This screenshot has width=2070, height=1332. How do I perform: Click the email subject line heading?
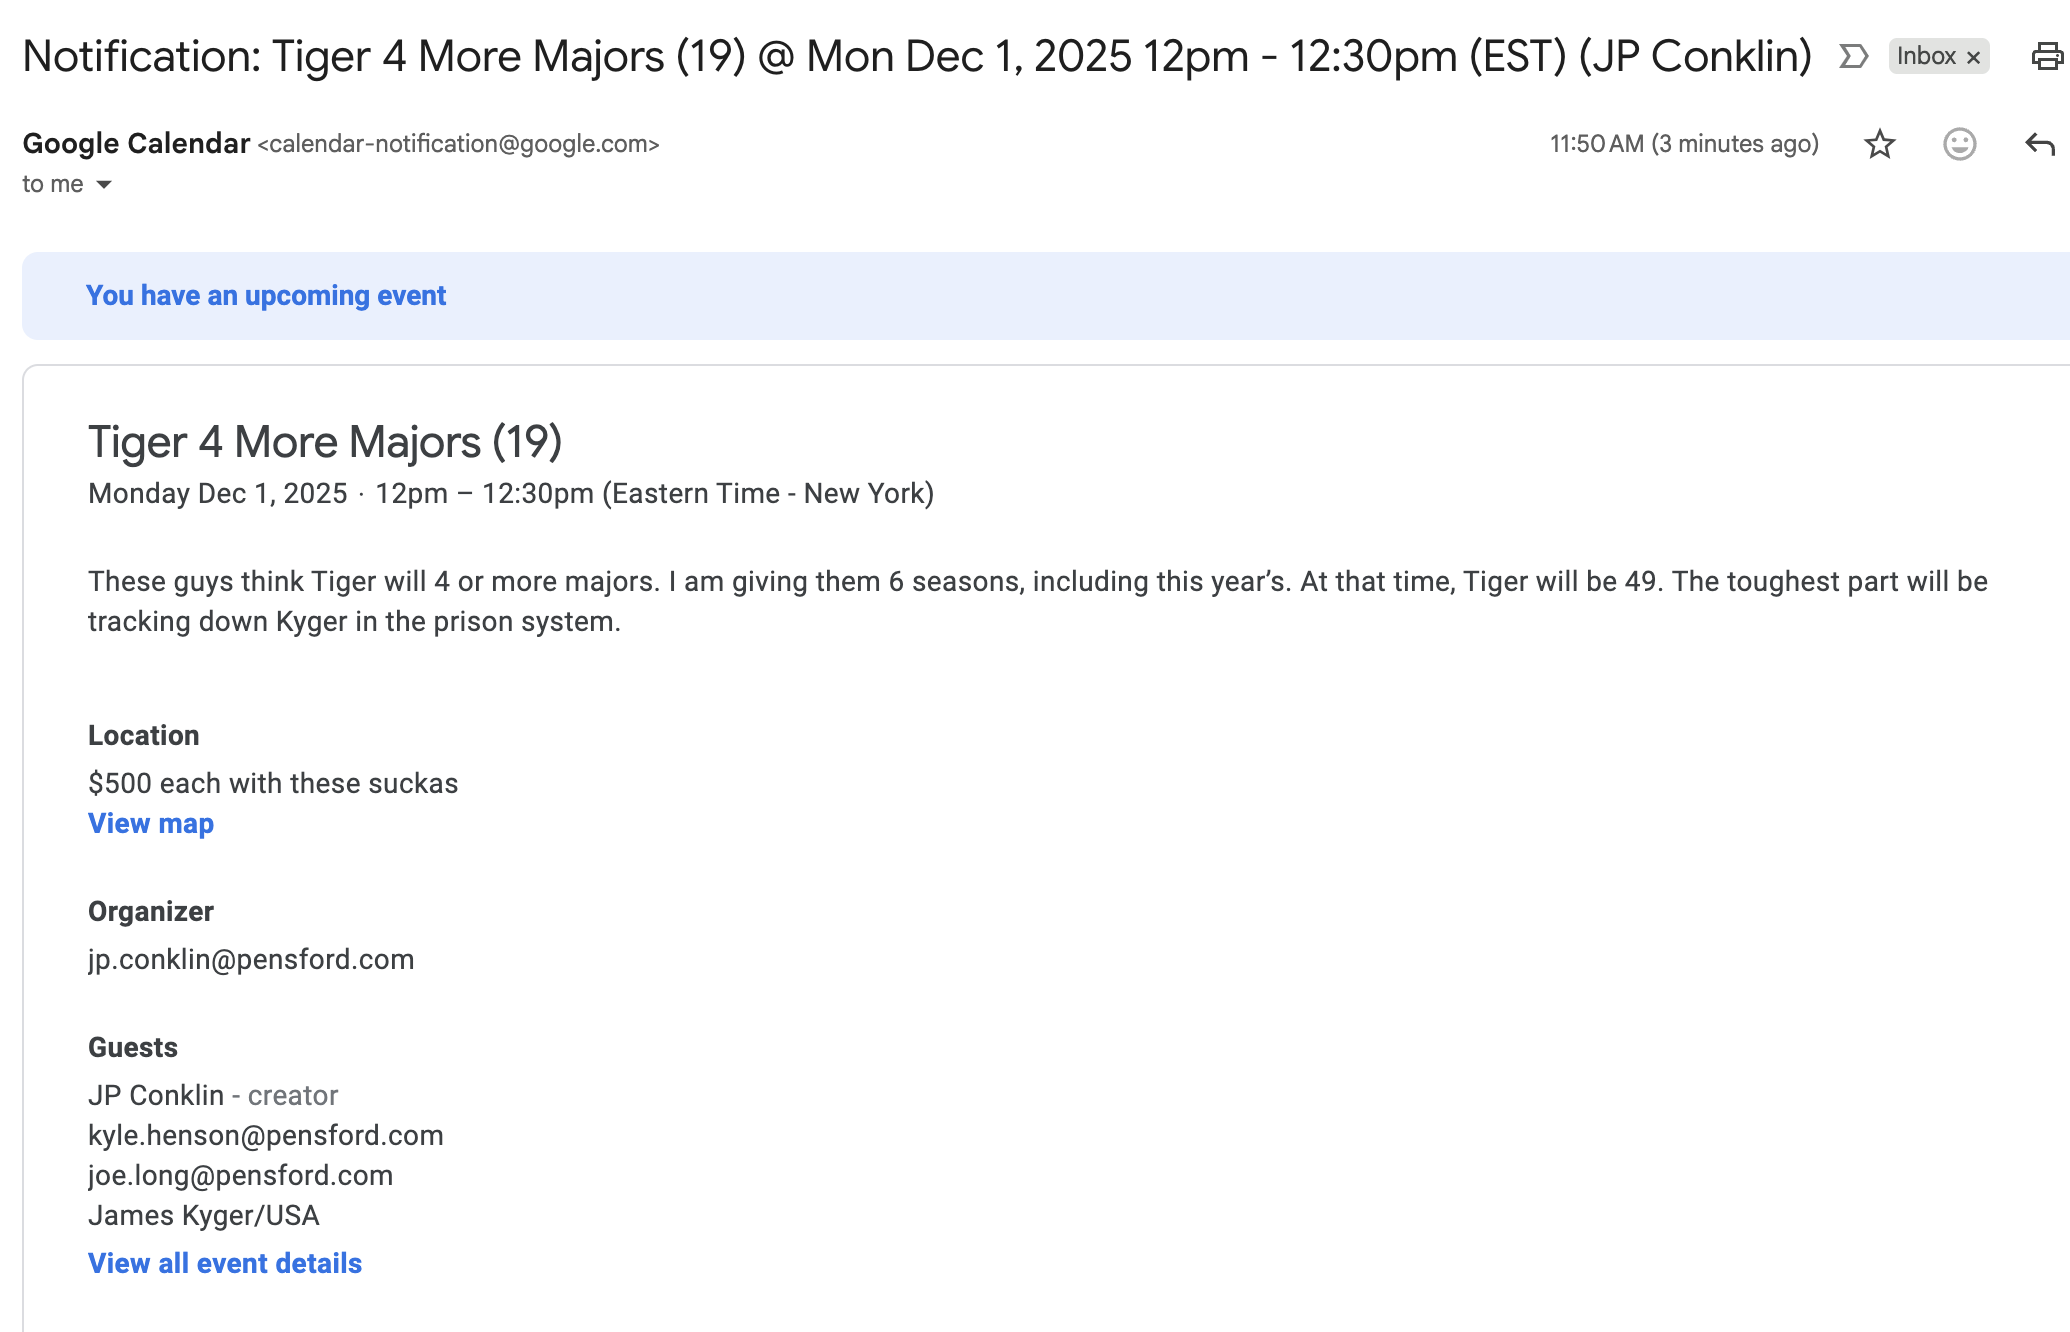[916, 56]
